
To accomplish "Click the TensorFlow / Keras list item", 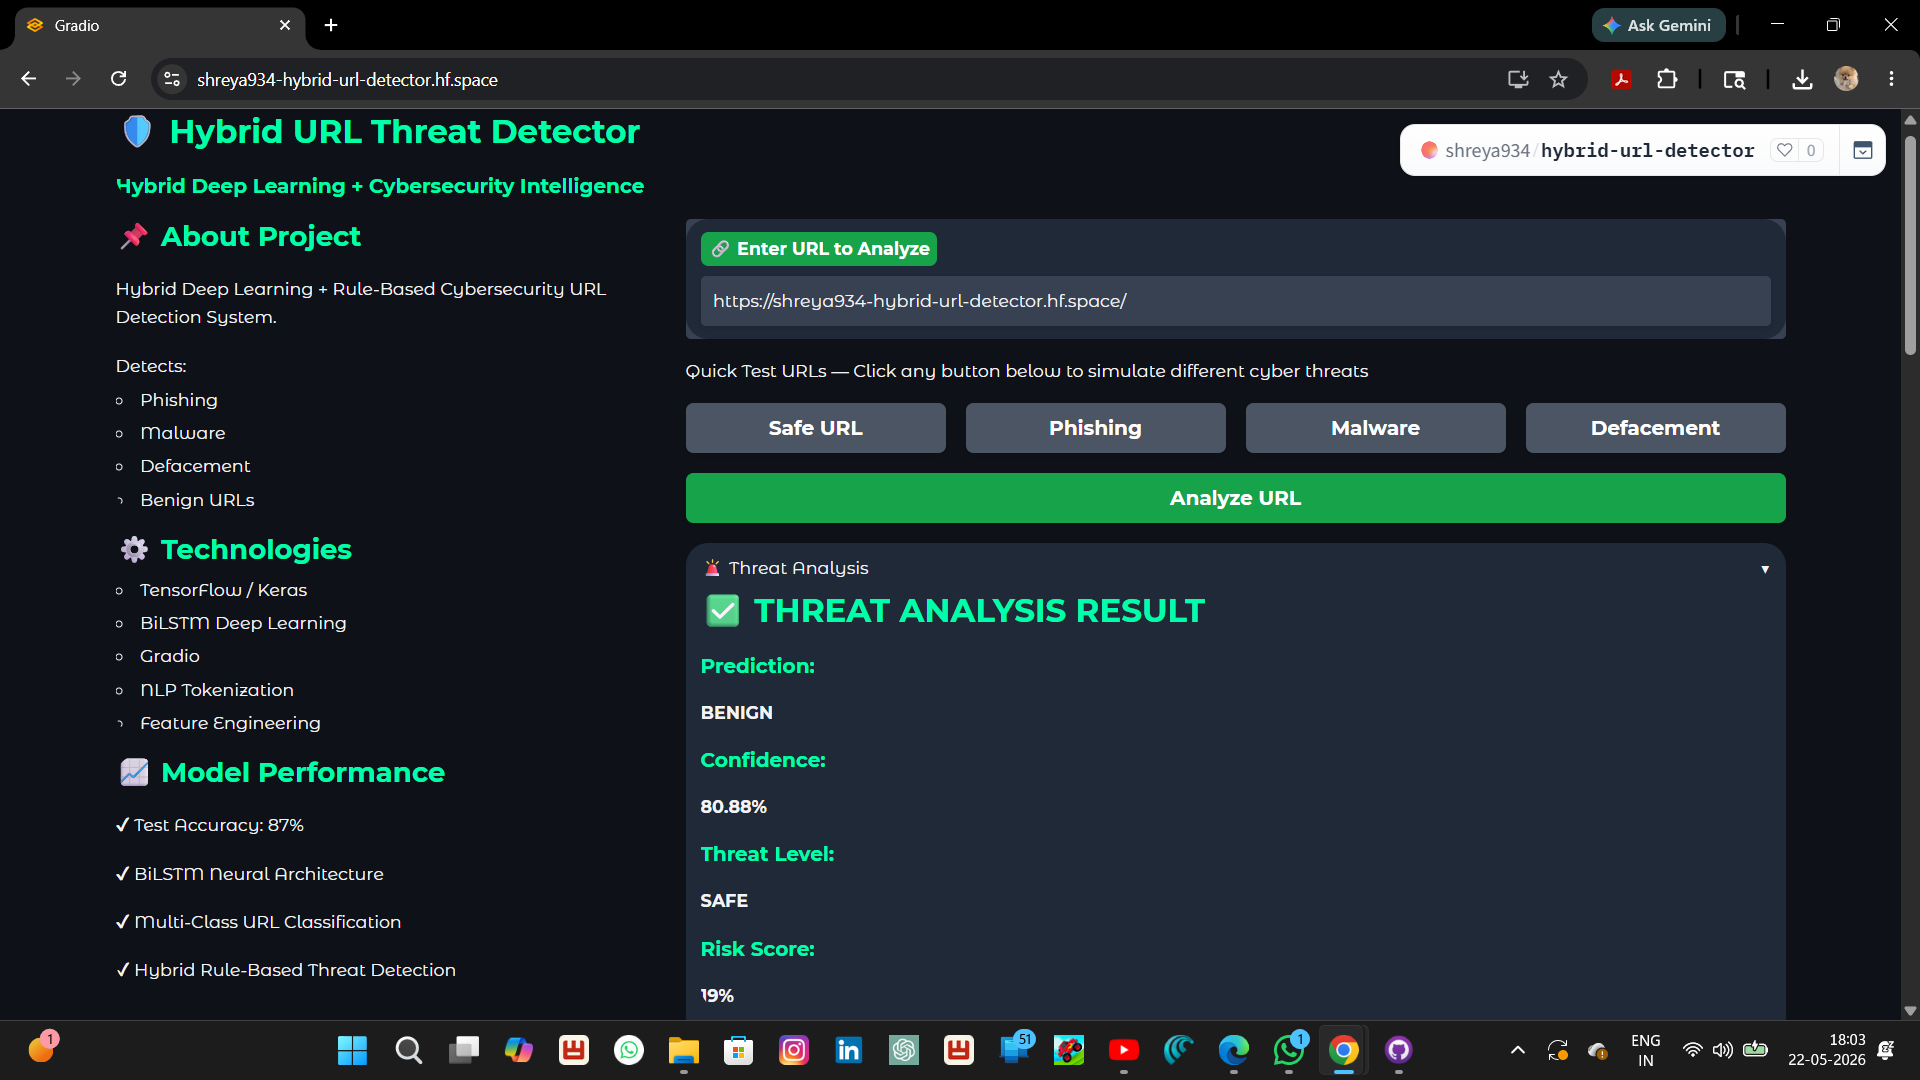I will coord(223,590).
